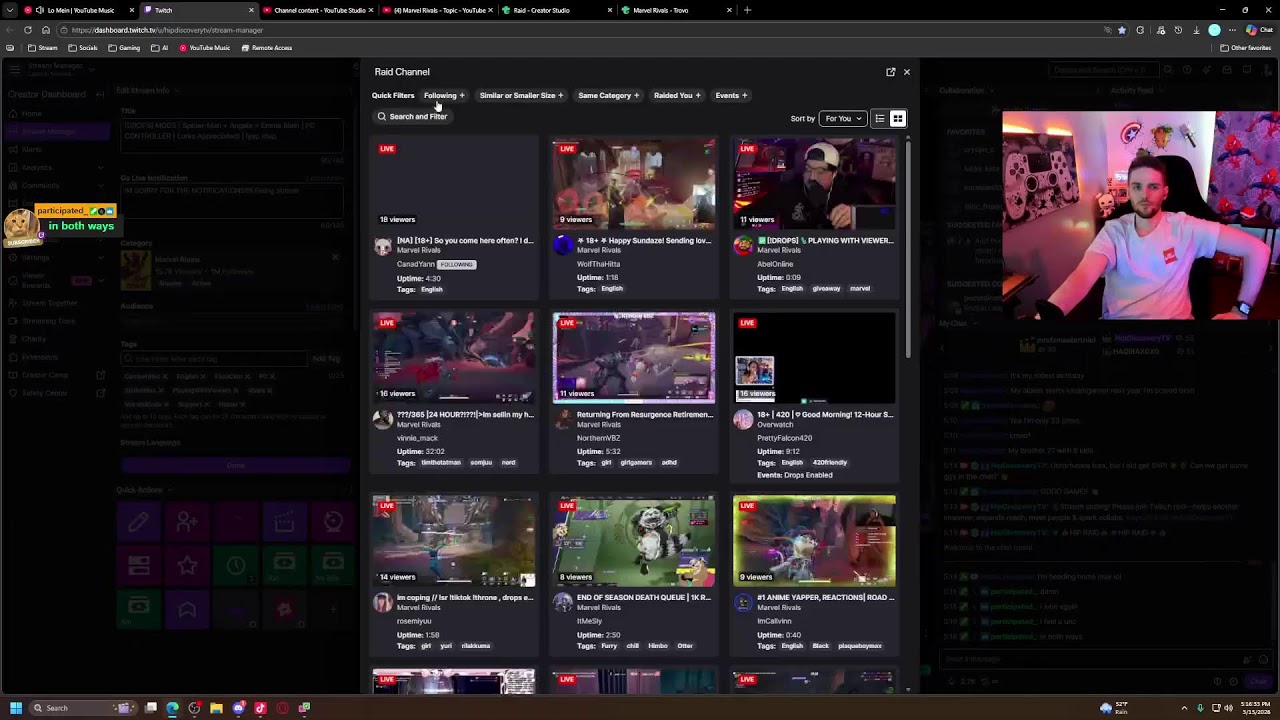Click the raid list scrollbar

(x=908, y=250)
